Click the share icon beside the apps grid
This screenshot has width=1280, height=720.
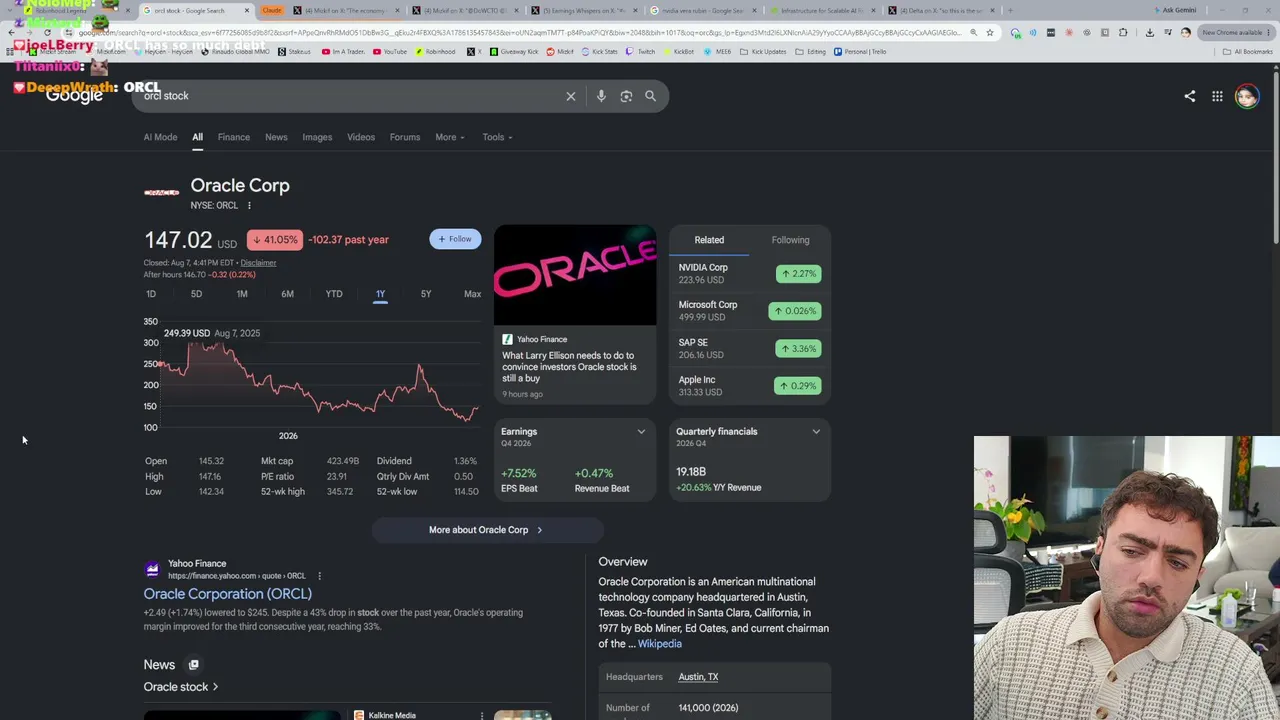pos(1189,96)
